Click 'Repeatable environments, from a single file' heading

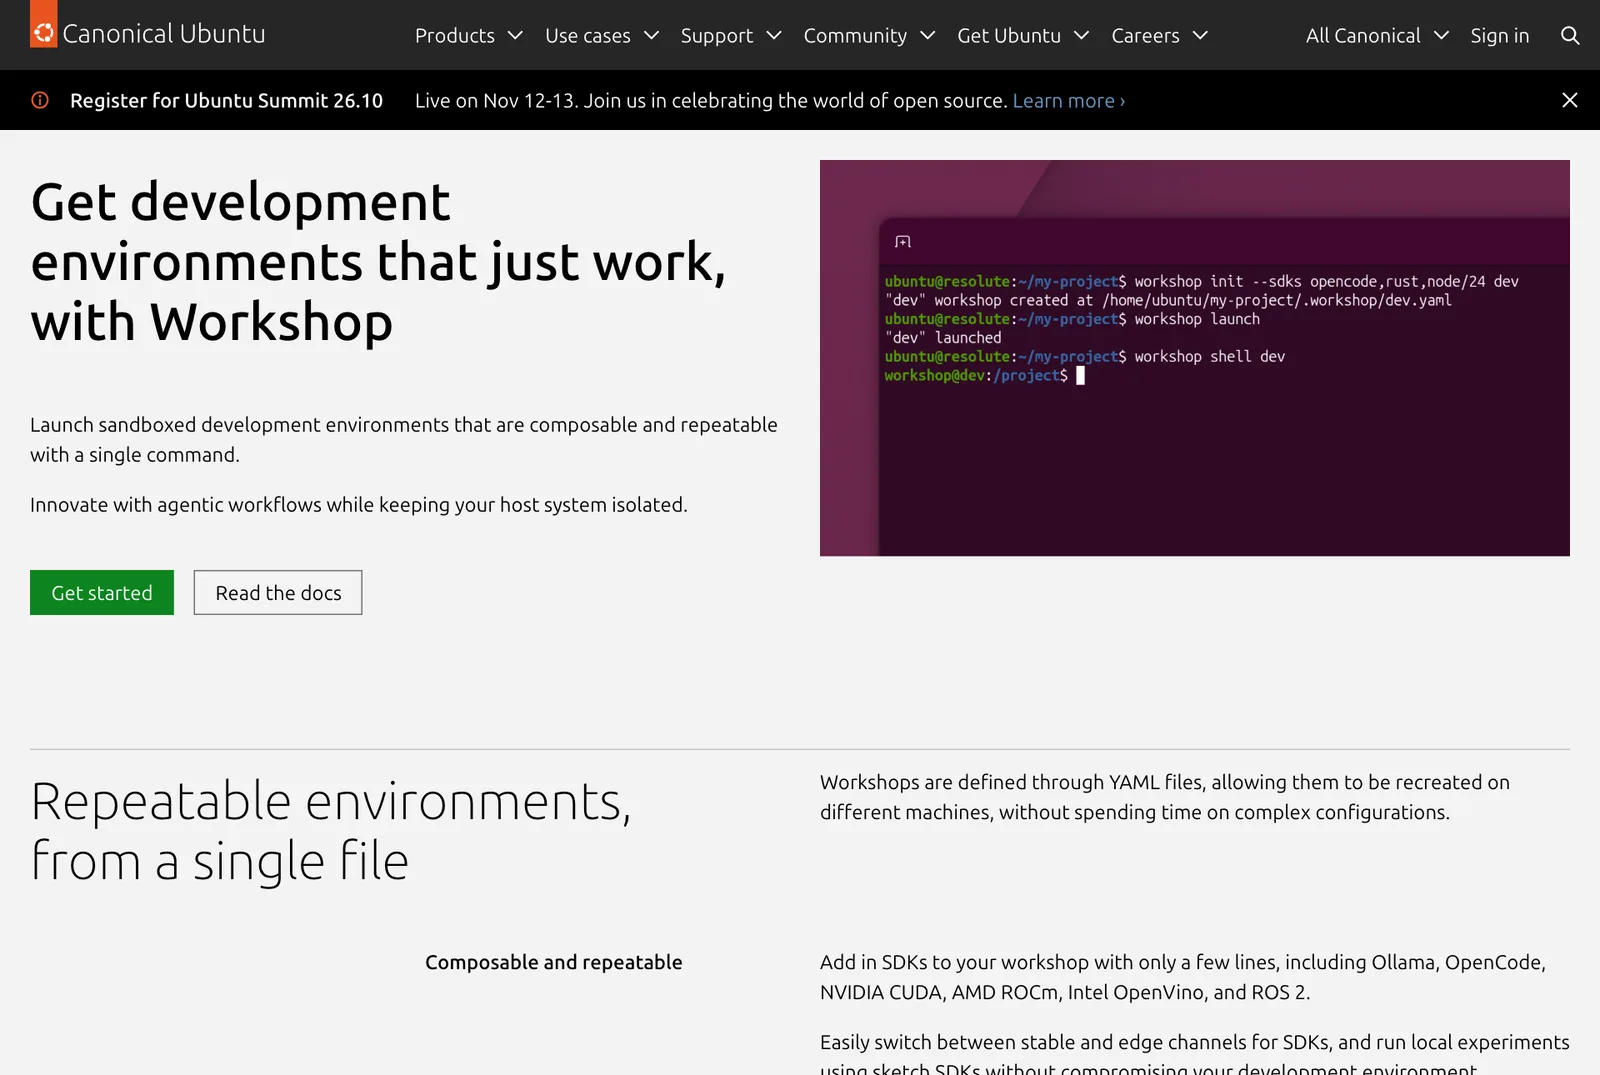coord(331,831)
